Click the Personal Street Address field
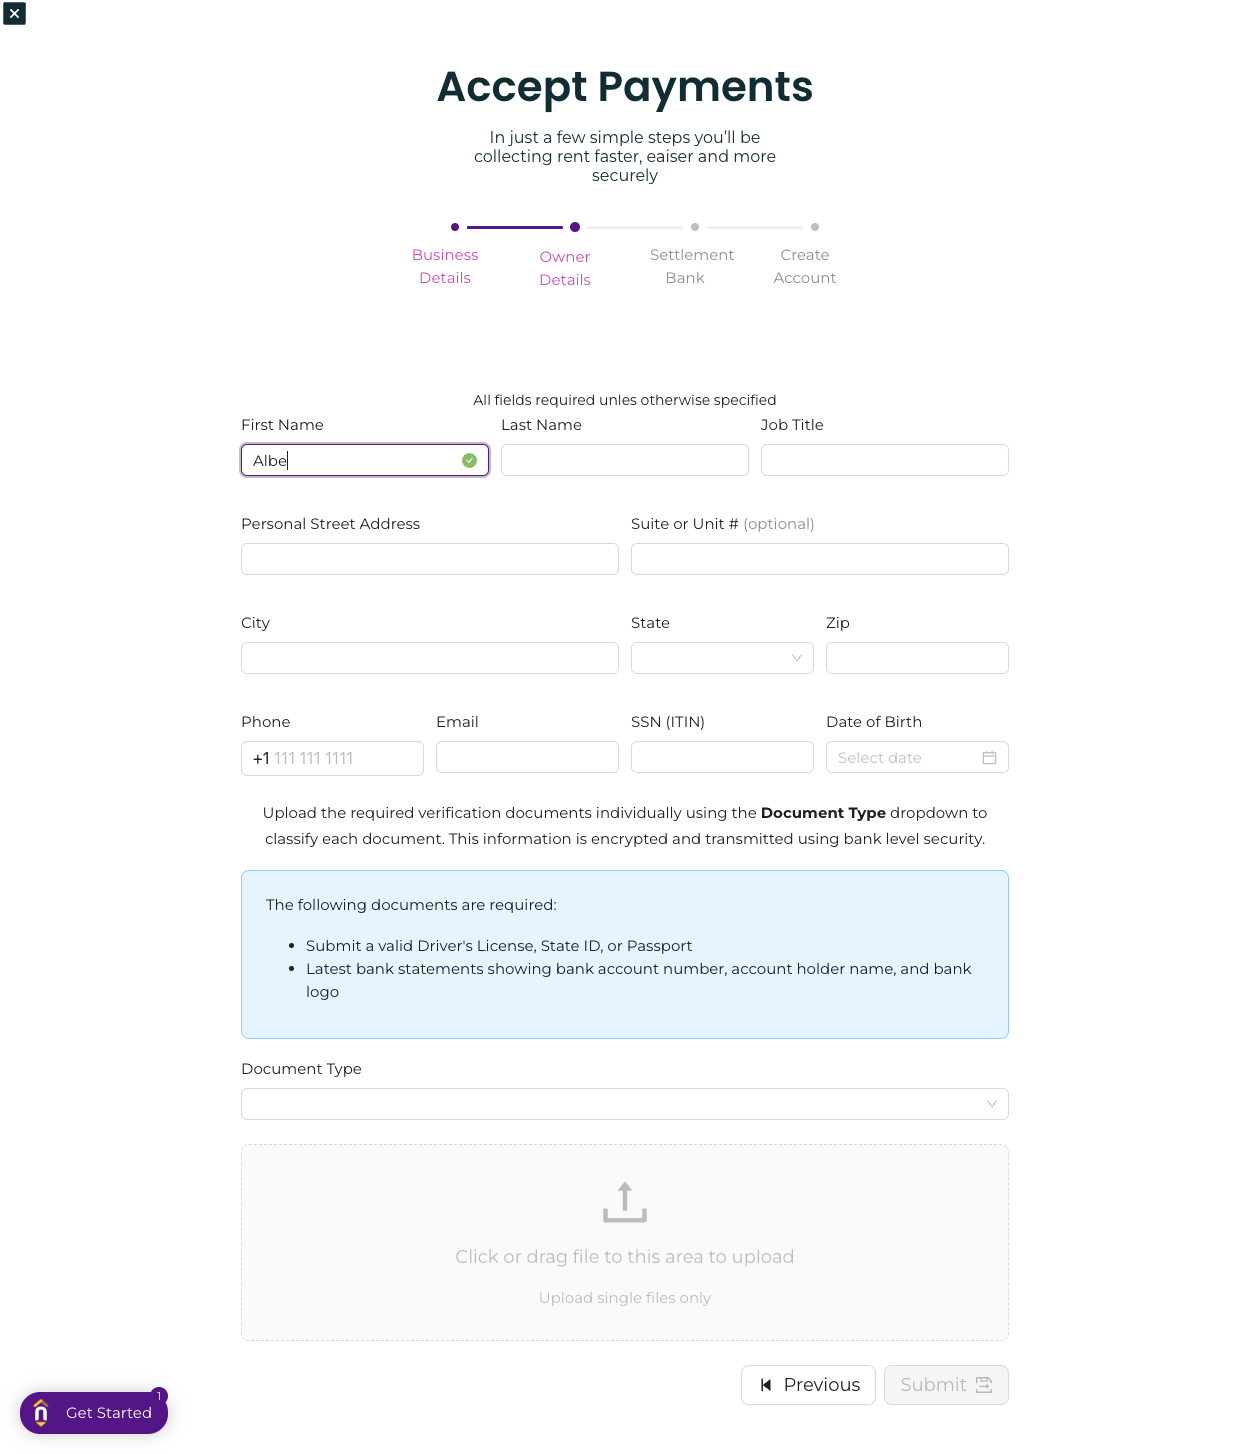 point(430,559)
